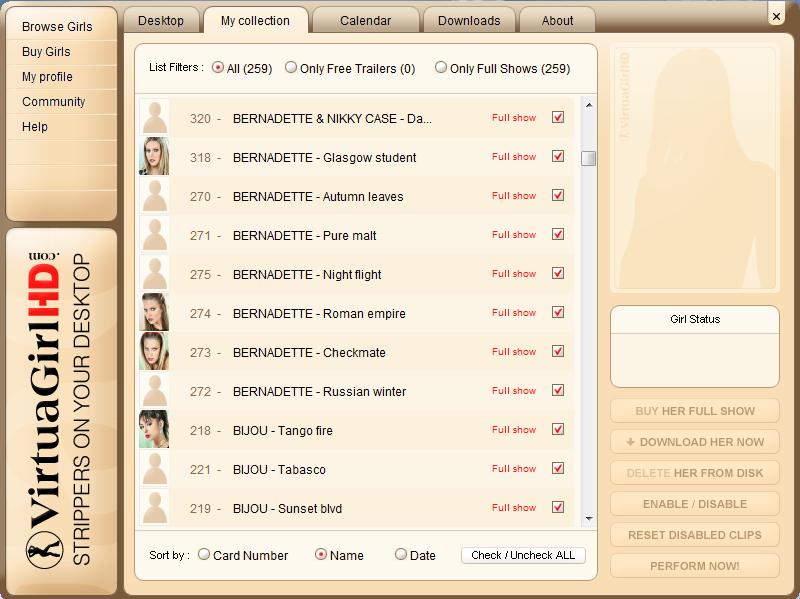
Task: Open Community from the left sidebar
Action: (54, 102)
